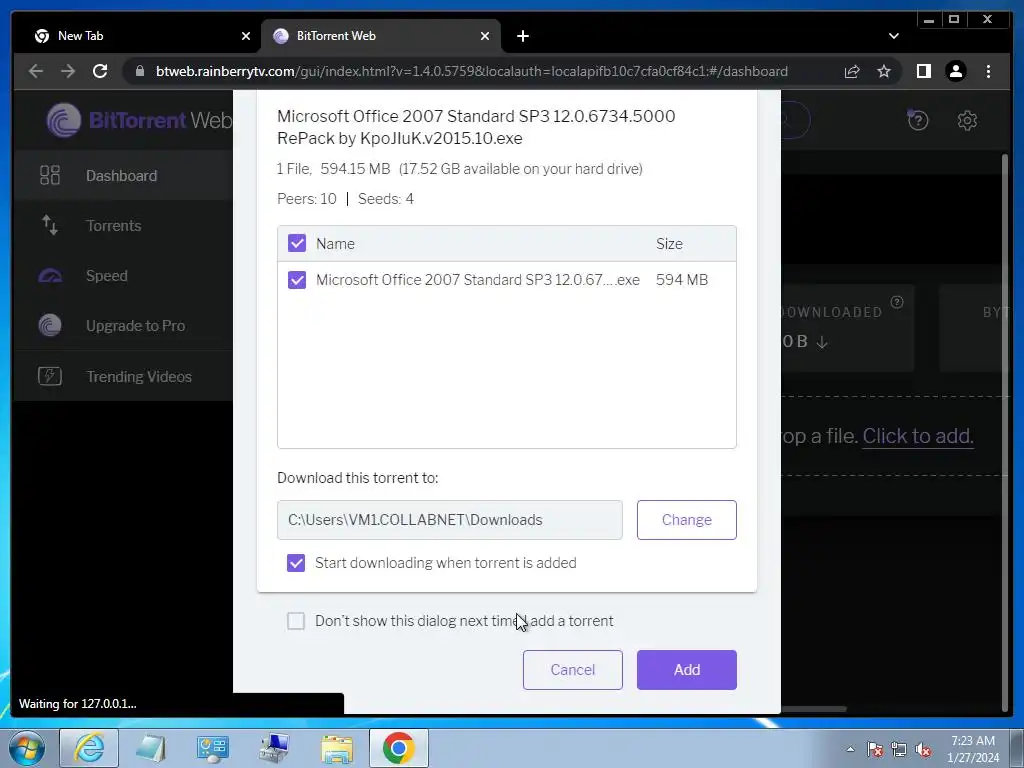Go forward in browser history
The width and height of the screenshot is (1024, 768).
pos(68,71)
